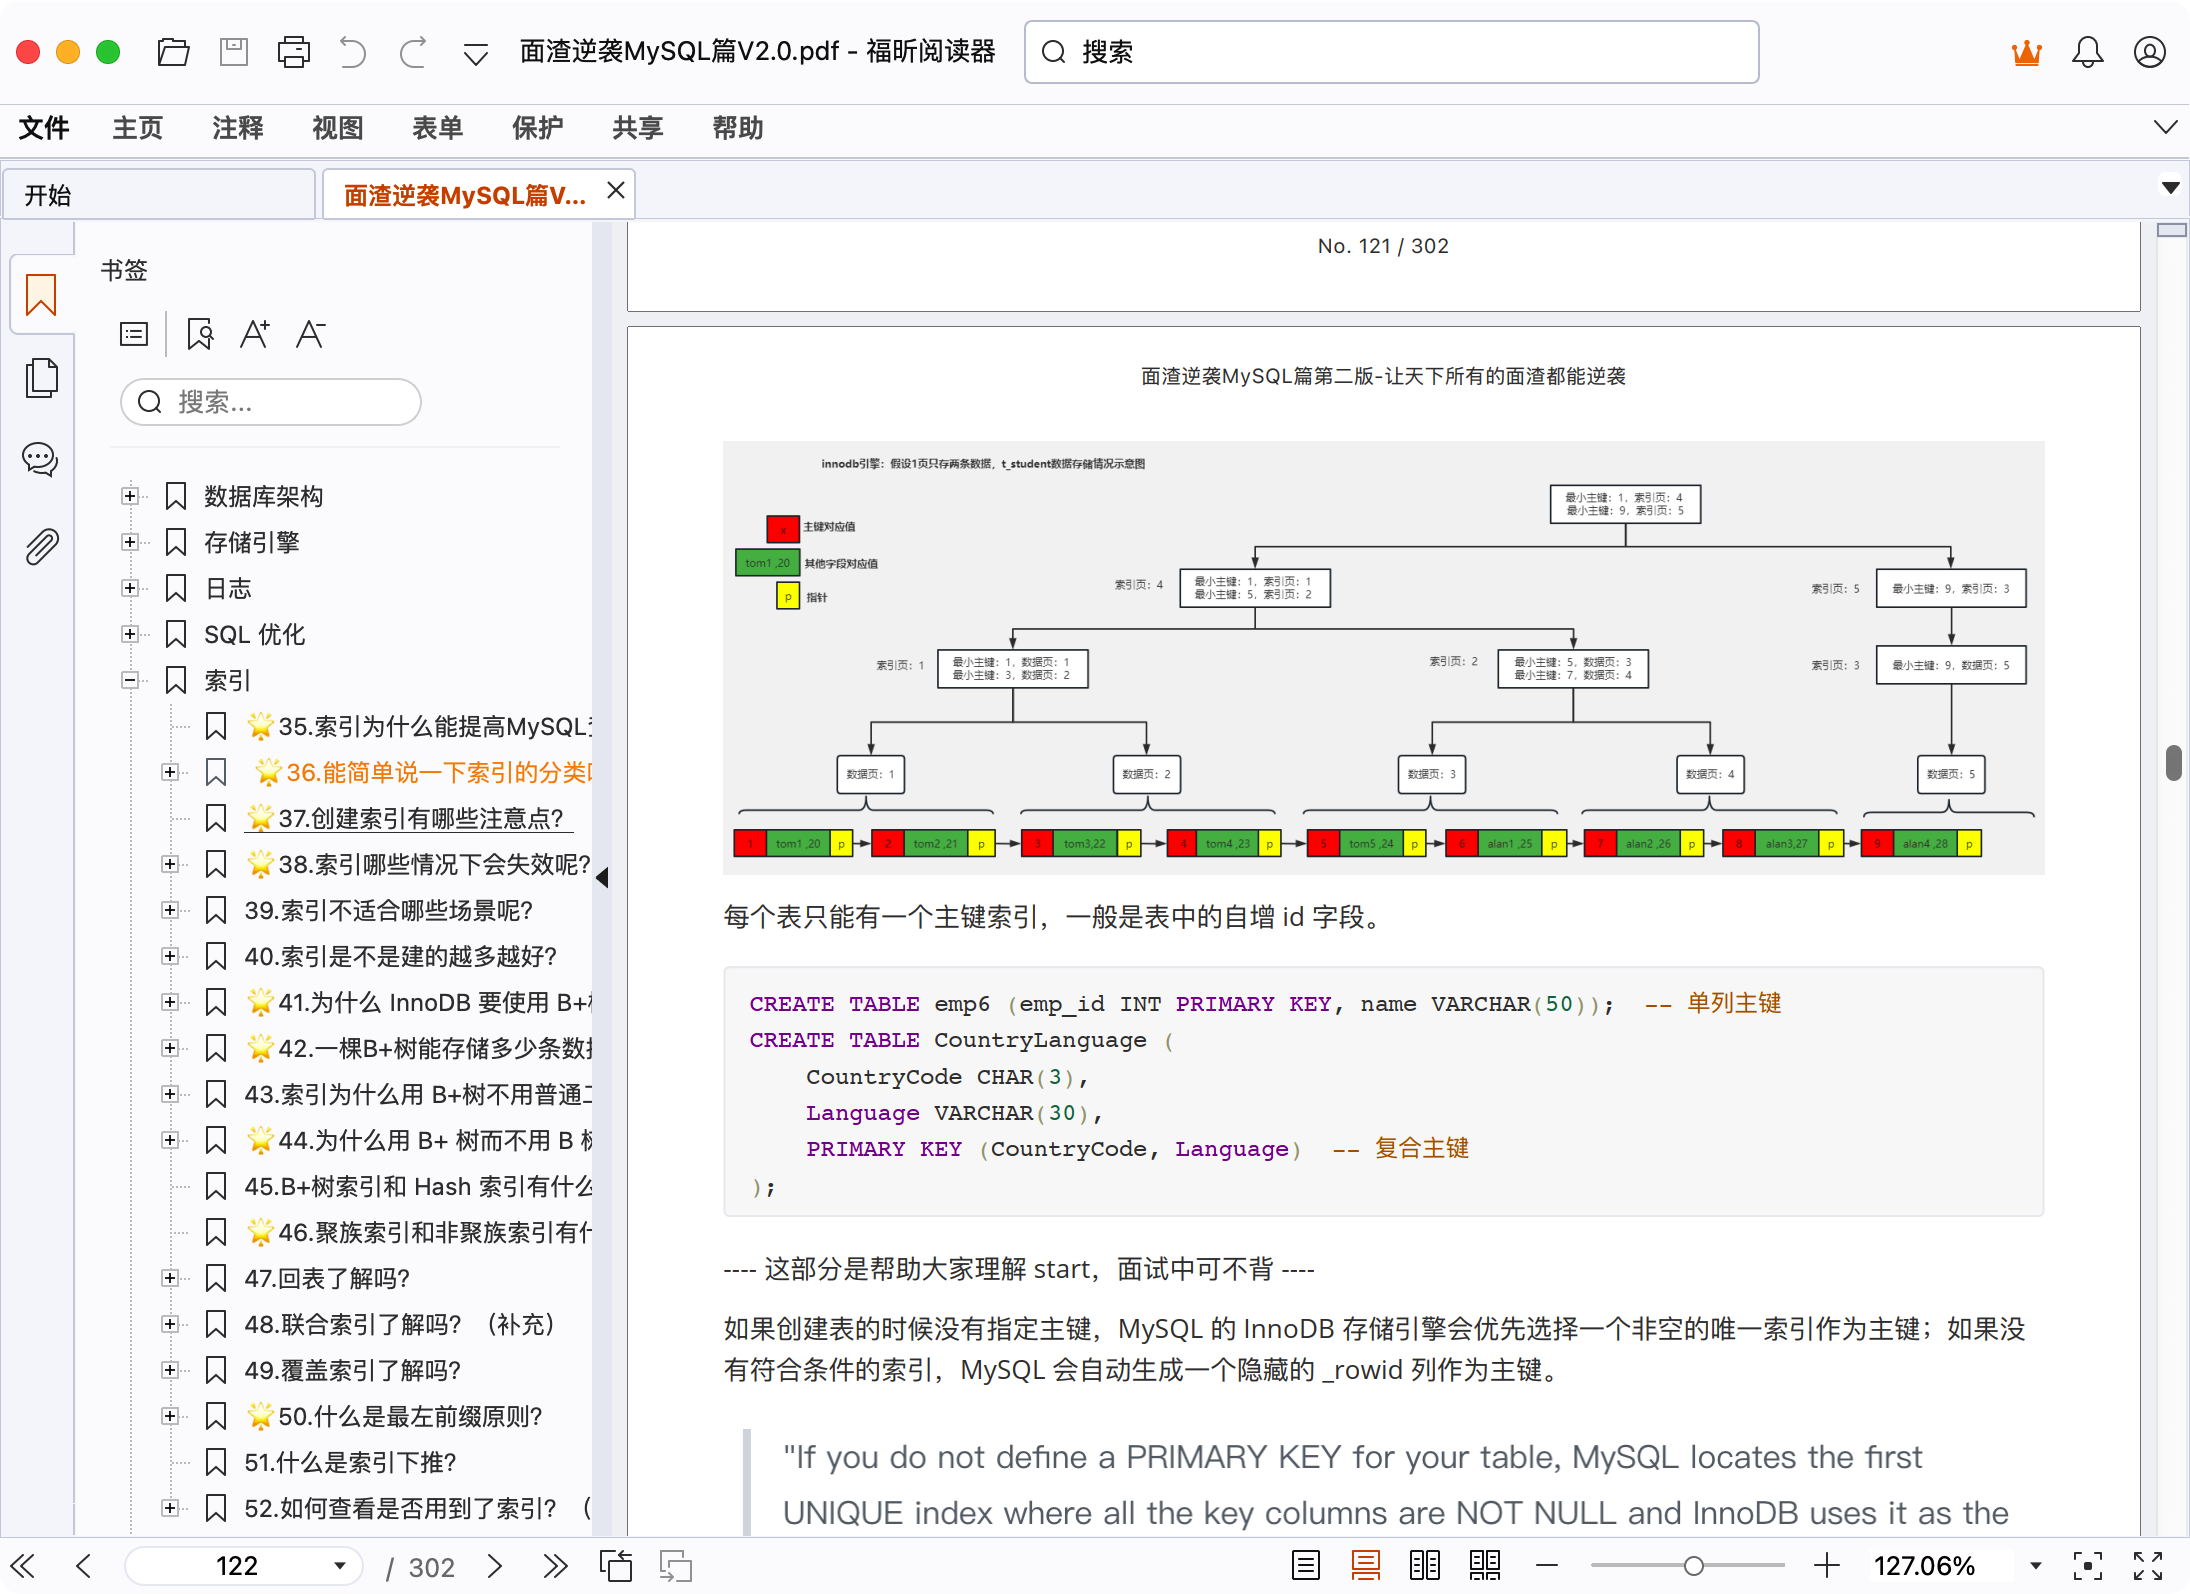
Task: Open the Comments panel in sidebar
Action: pos(40,459)
